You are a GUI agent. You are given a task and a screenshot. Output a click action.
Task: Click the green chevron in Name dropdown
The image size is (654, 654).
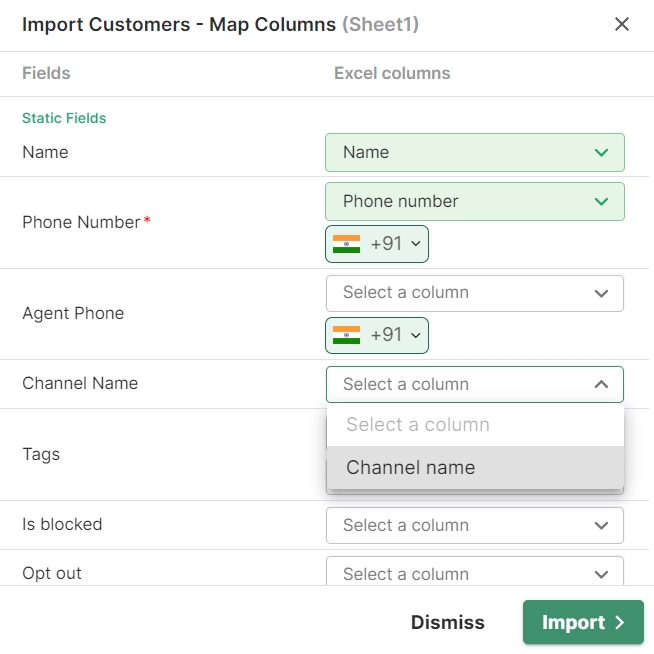[601, 153]
